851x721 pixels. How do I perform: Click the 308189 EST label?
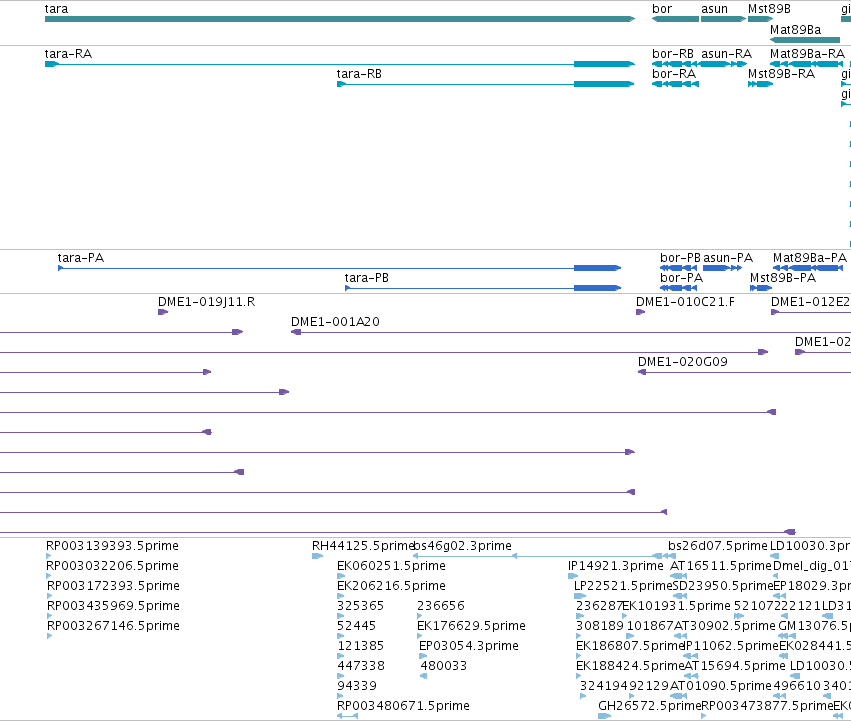(x=600, y=626)
